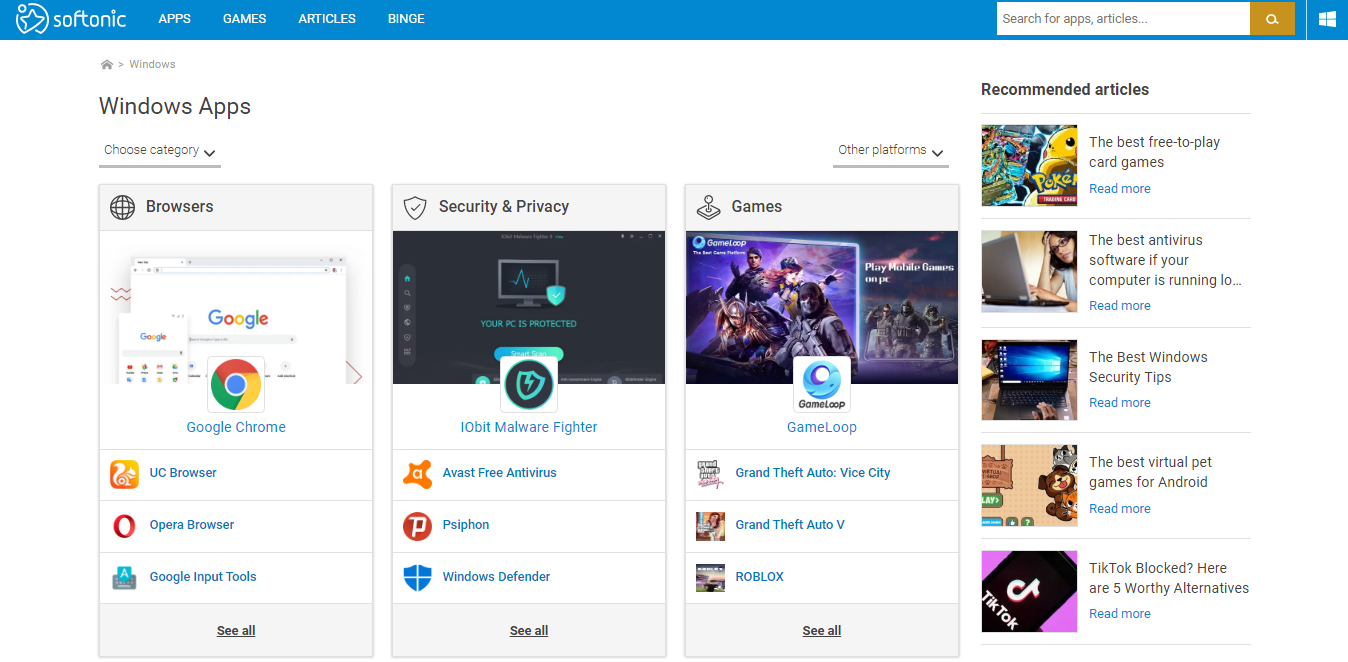This screenshot has width=1348, height=662.
Task: Open the APPS menu item
Action: pyautogui.click(x=174, y=19)
